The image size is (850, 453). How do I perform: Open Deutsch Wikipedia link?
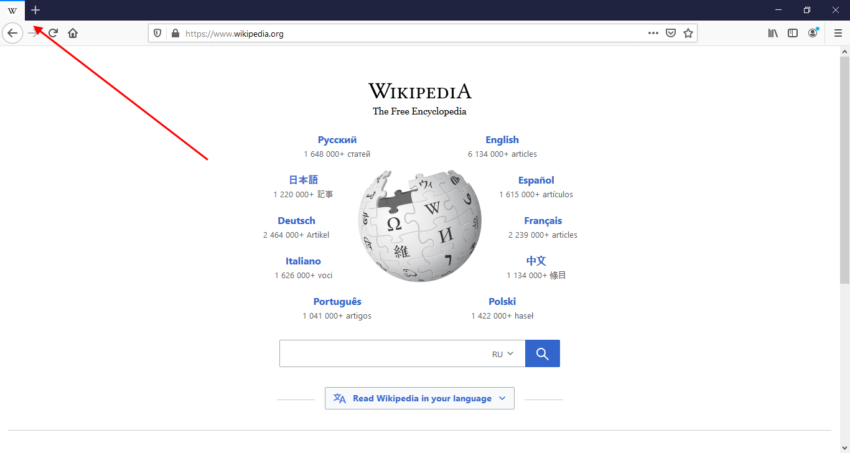coord(297,221)
